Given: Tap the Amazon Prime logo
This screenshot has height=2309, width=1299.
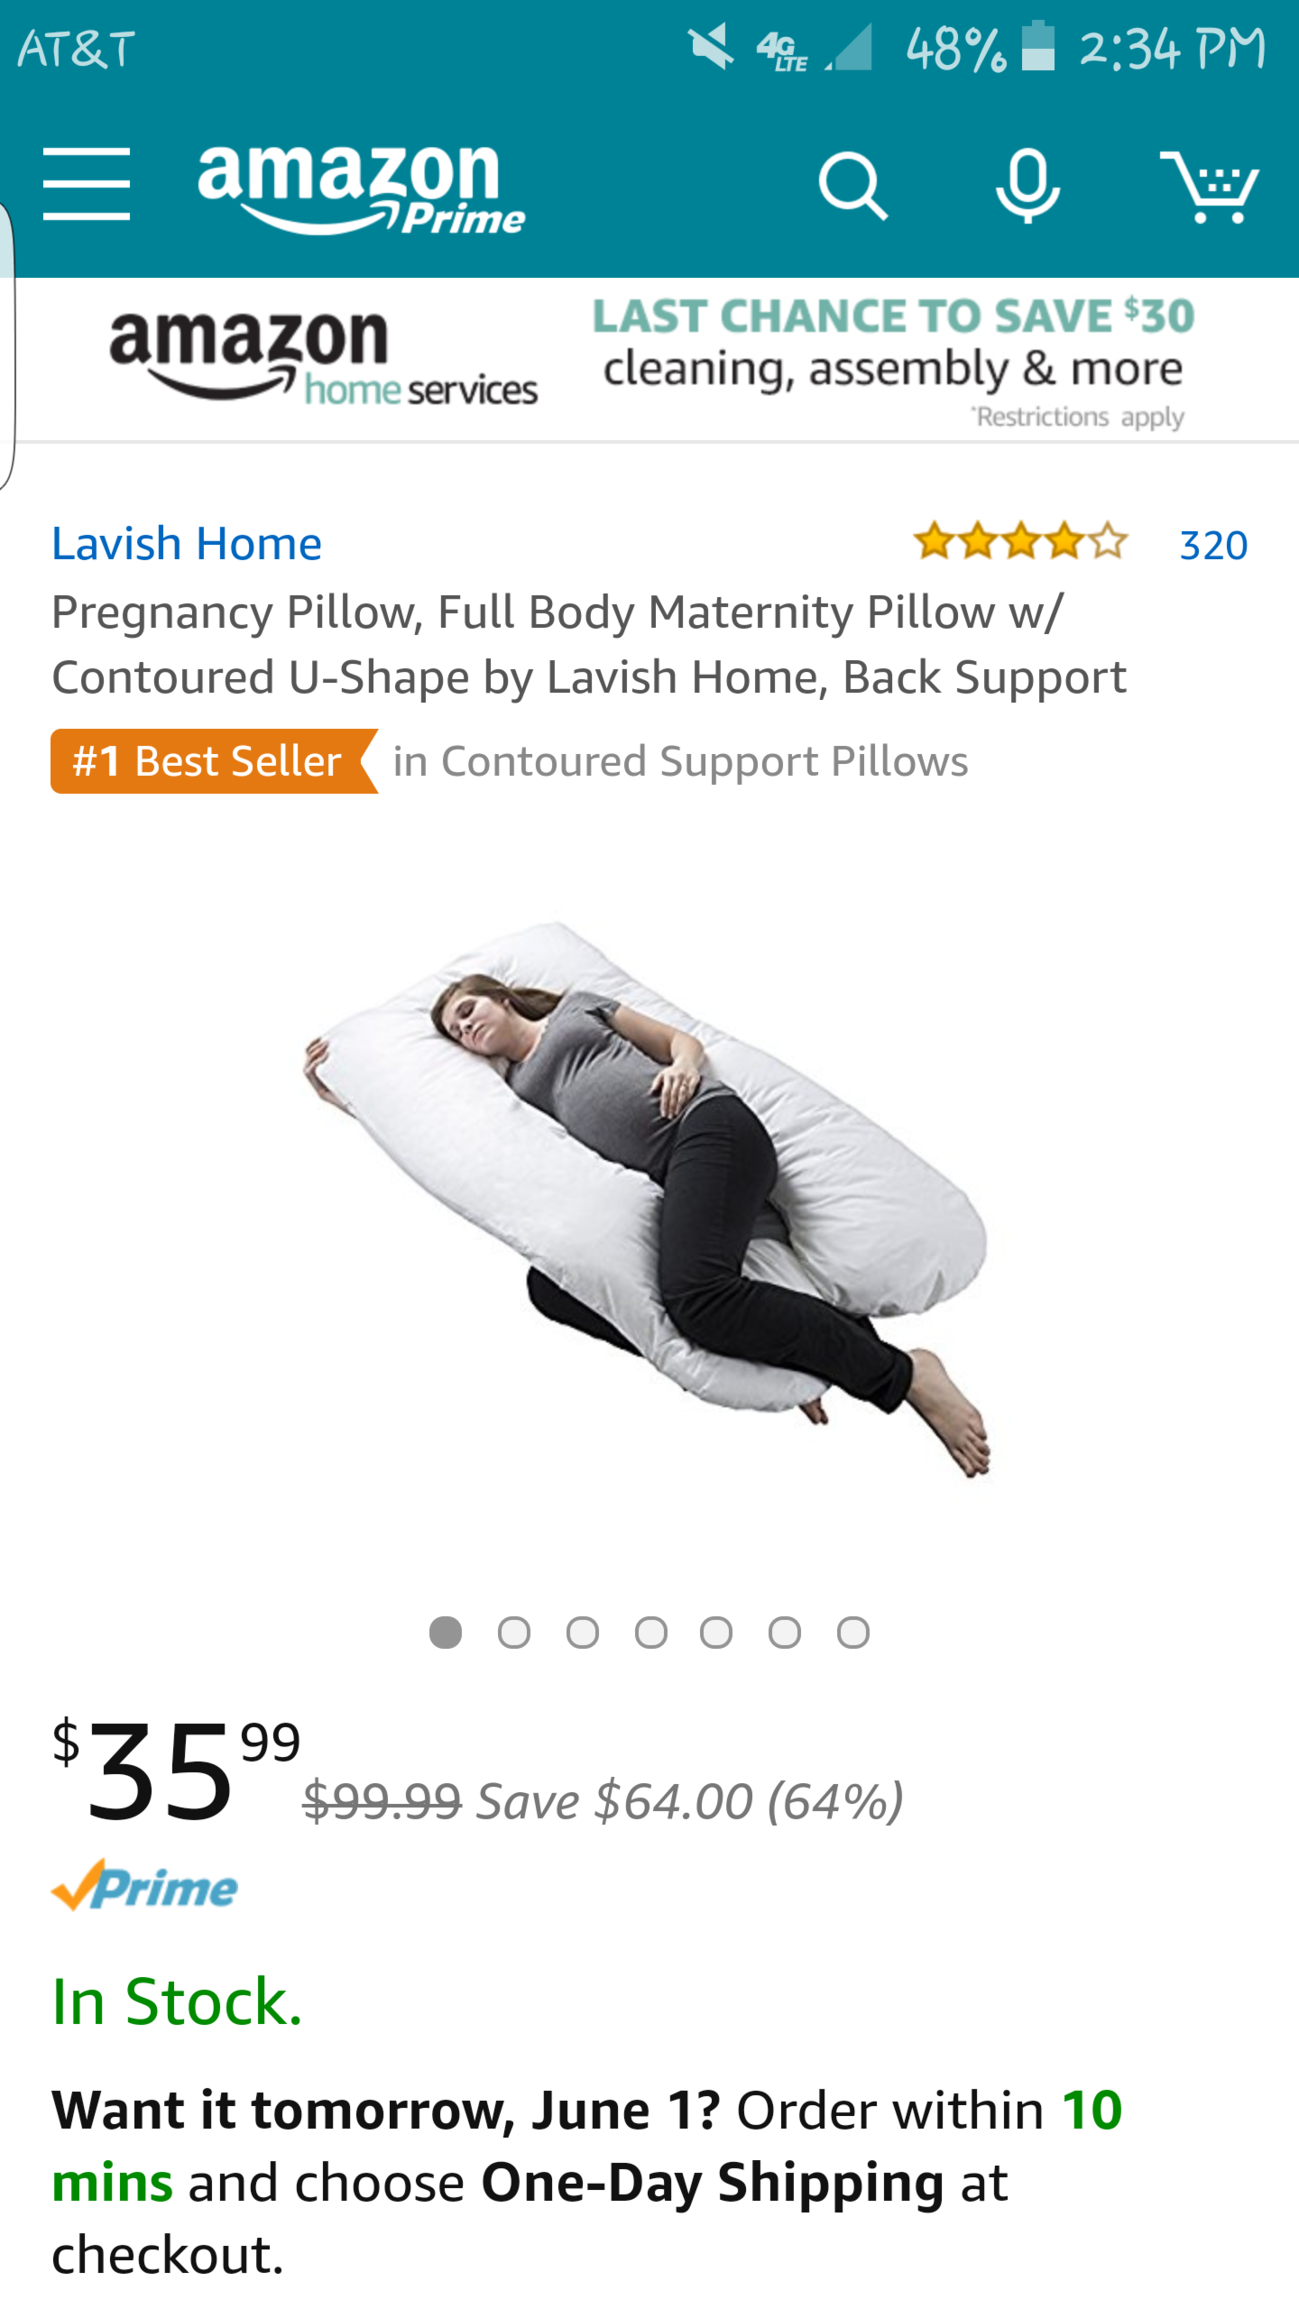Looking at the screenshot, I should coord(361,189).
